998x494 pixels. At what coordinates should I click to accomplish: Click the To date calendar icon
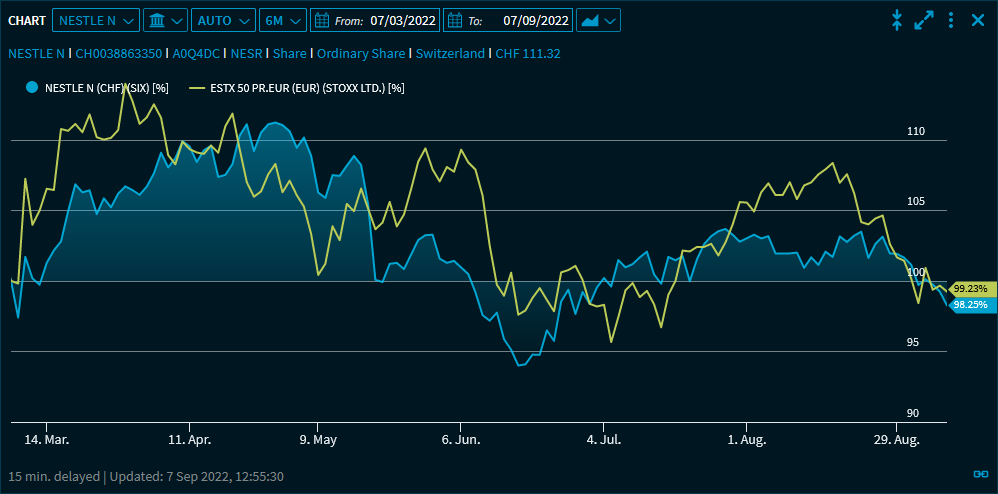(453, 20)
